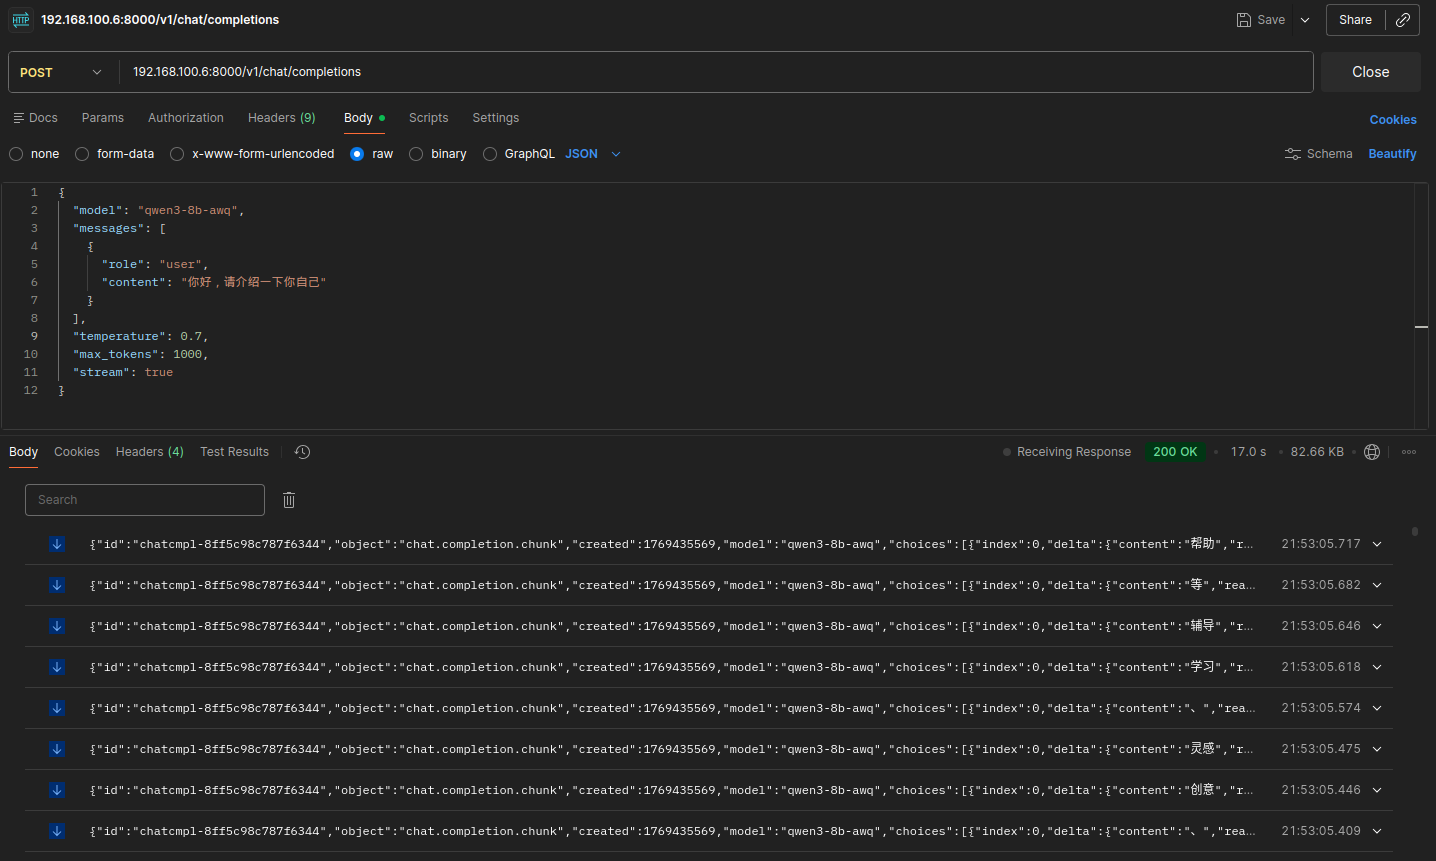The image size is (1436, 861).
Task: Open the three-dots response options menu
Action: [x=1409, y=452]
